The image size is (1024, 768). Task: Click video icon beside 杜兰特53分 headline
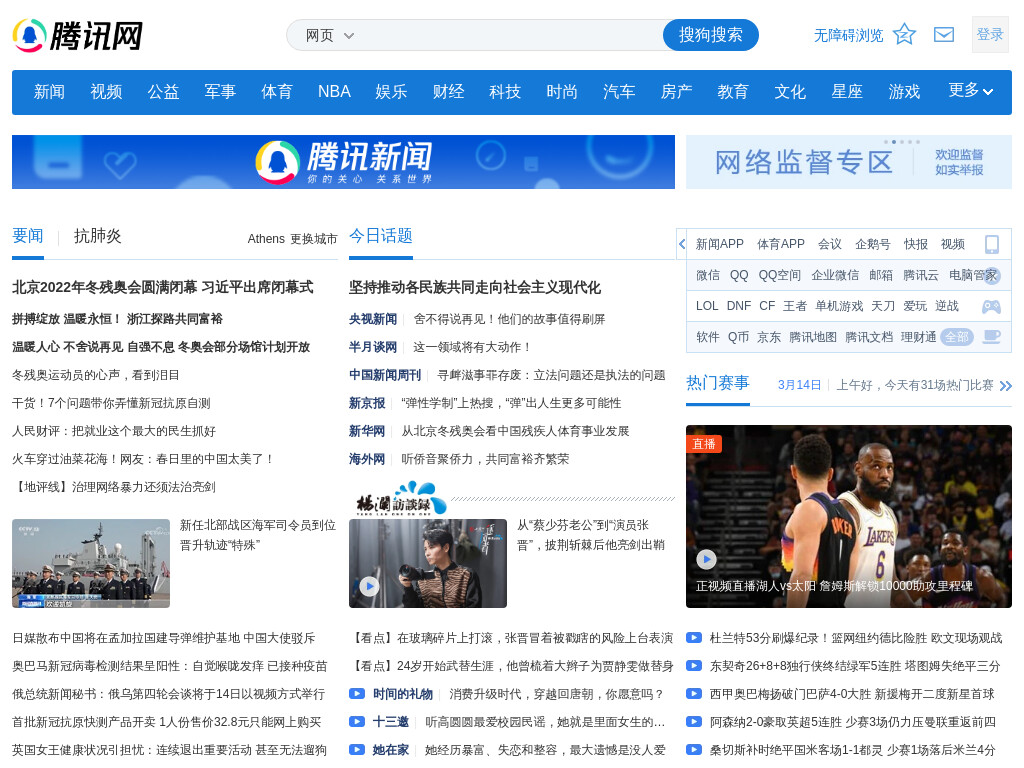coord(694,637)
